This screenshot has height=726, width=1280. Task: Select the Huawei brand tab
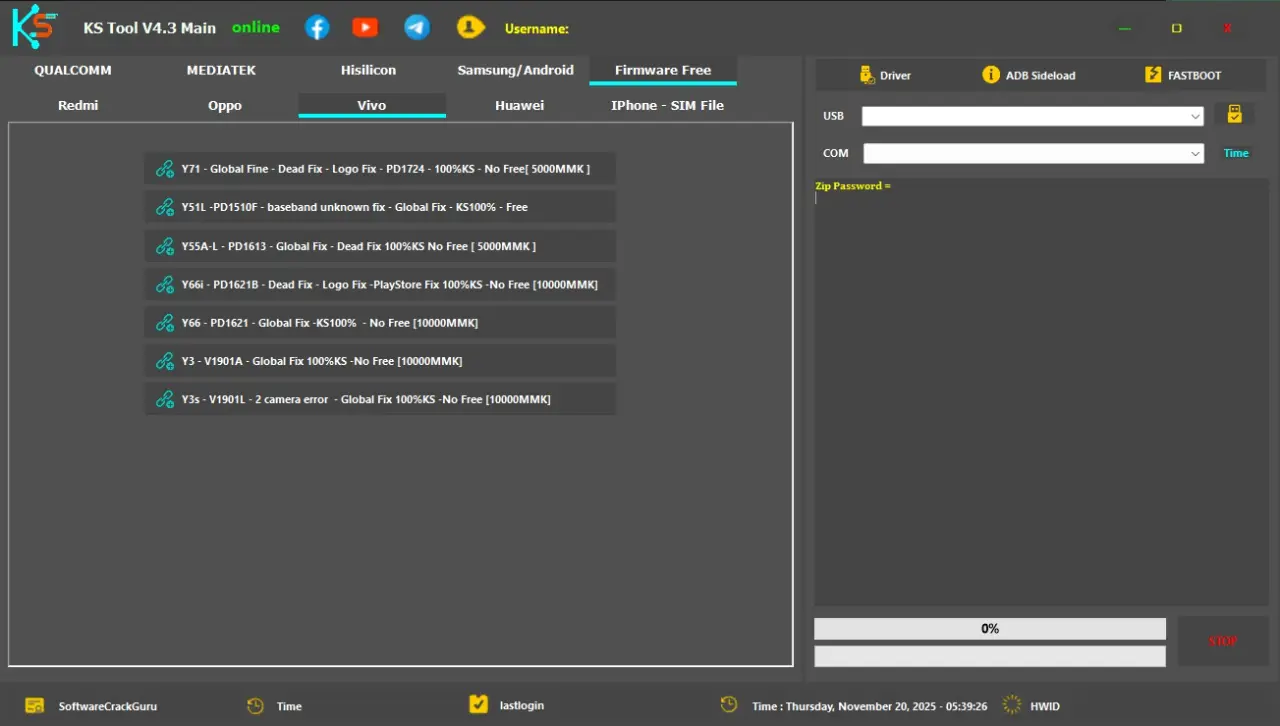pyautogui.click(x=520, y=105)
